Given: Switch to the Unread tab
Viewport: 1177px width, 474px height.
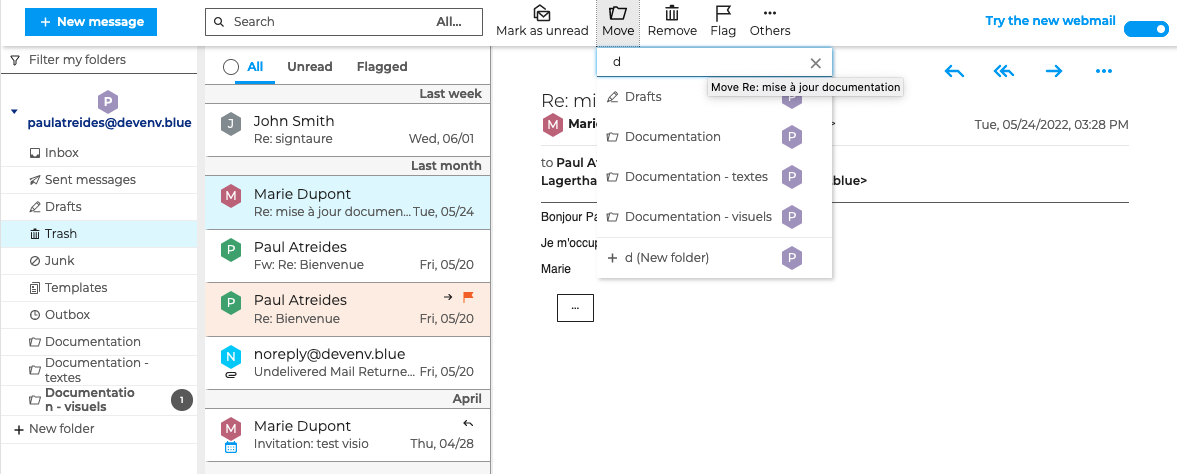Looking at the screenshot, I should point(309,67).
